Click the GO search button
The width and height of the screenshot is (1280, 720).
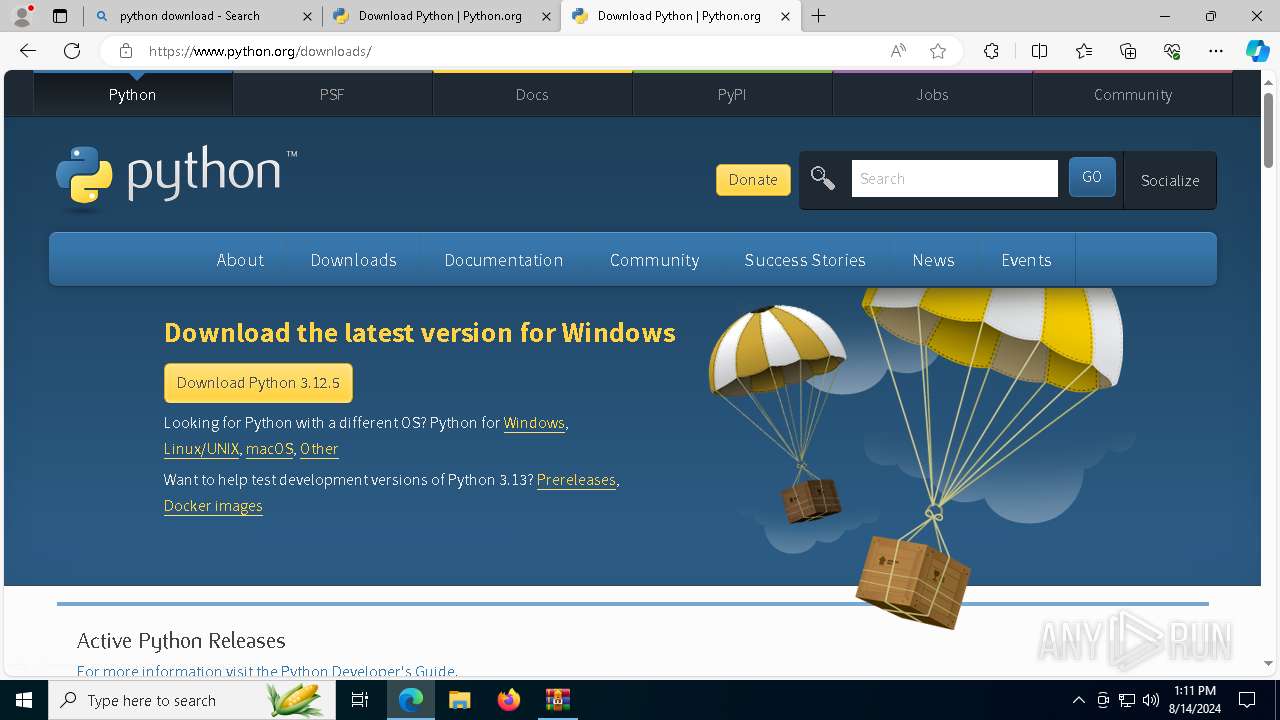pos(1092,177)
